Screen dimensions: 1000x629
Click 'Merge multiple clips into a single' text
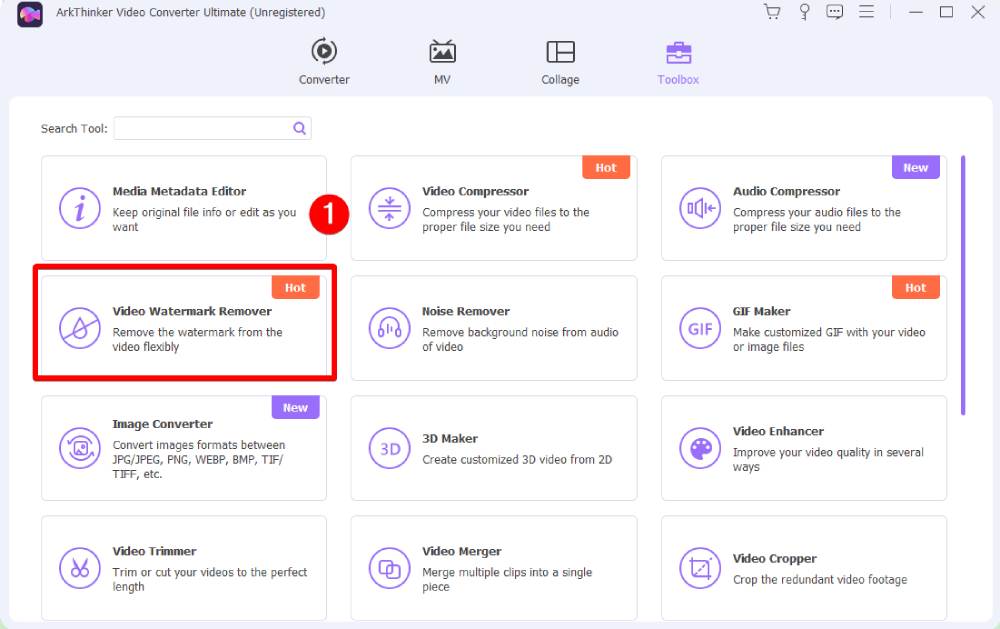pyautogui.click(x=507, y=572)
